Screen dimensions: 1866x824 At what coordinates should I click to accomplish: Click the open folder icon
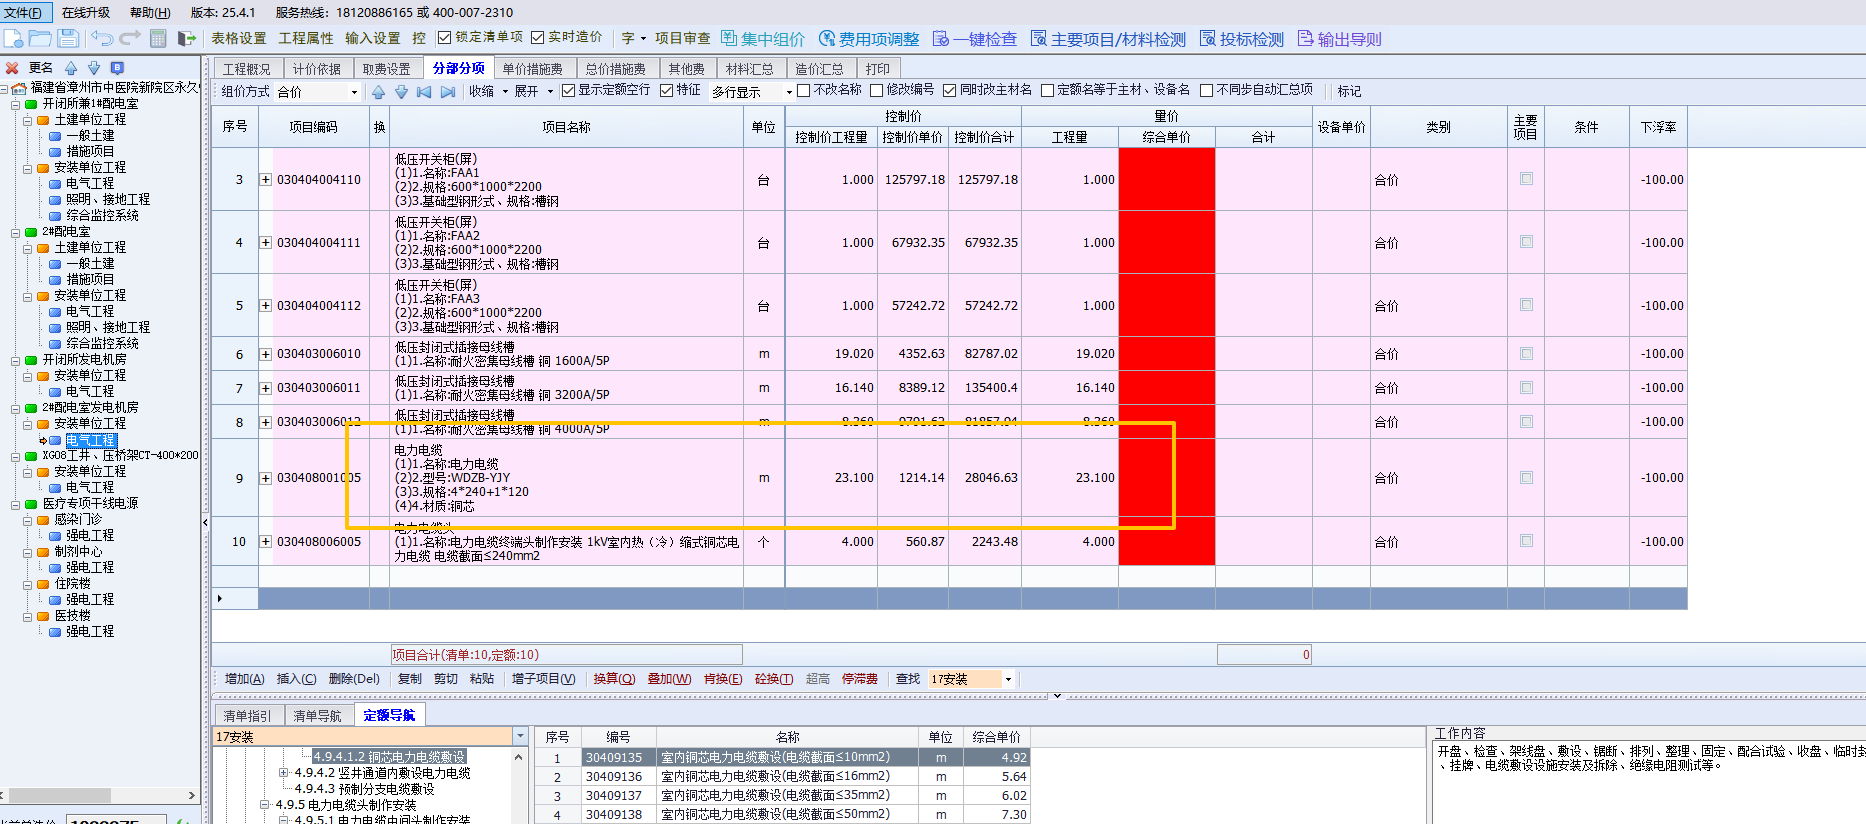40,38
